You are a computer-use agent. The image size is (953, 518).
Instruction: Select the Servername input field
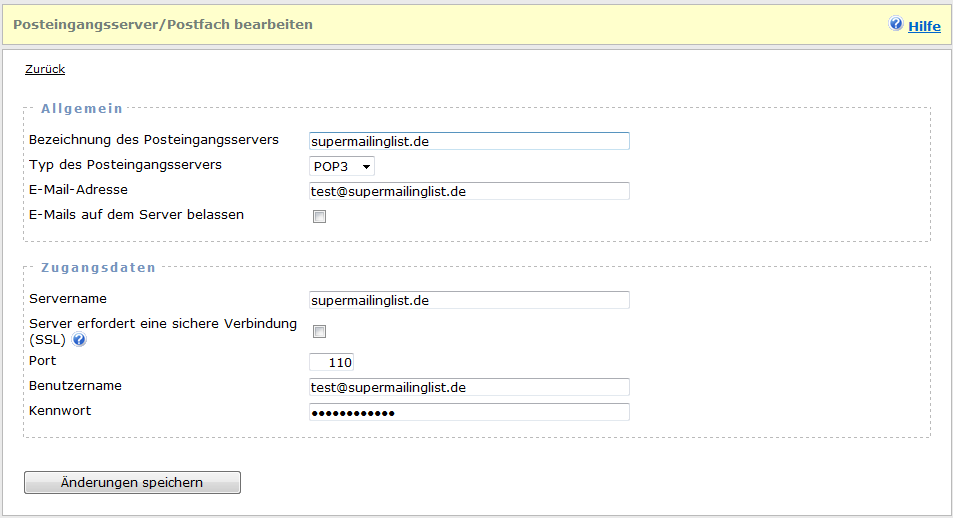pos(469,300)
